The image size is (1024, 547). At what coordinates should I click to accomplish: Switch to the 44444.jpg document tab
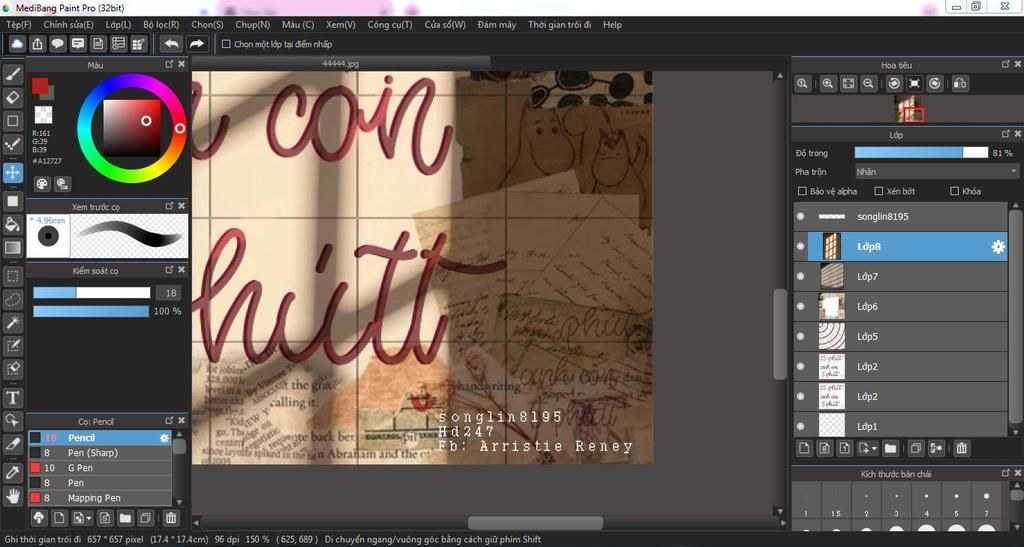(341, 64)
